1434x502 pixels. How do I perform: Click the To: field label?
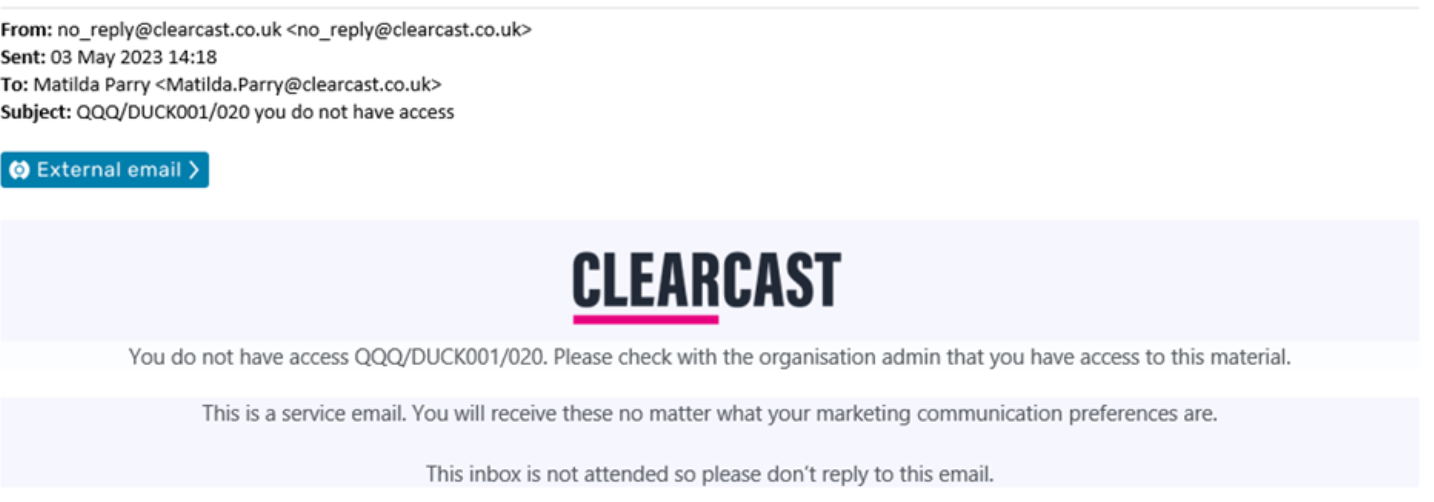click(x=15, y=85)
